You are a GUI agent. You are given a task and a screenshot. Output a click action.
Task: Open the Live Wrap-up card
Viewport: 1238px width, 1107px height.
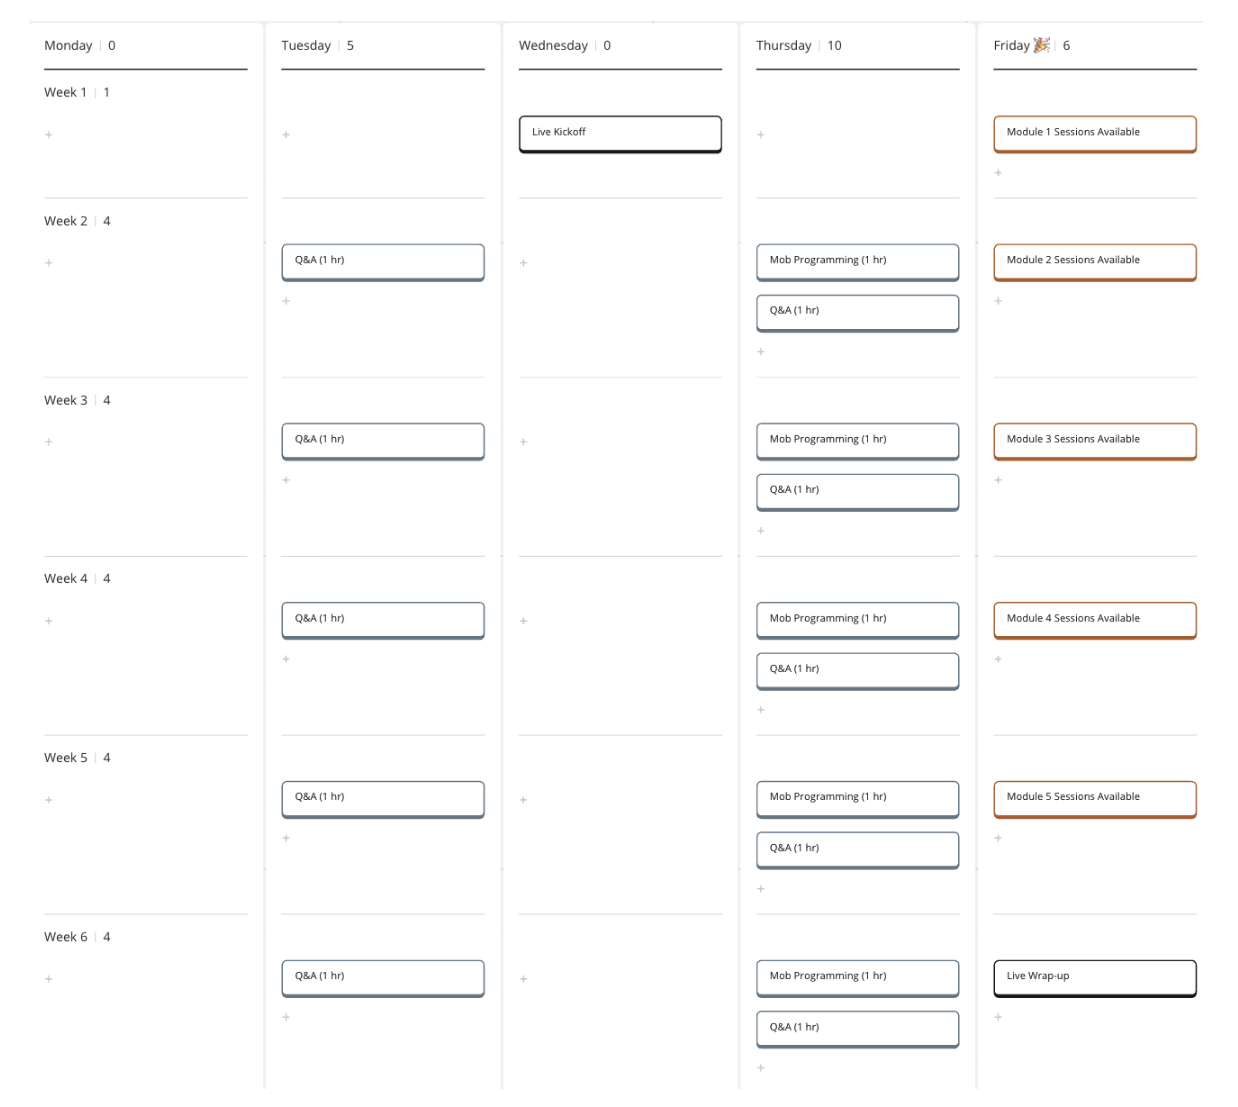pos(1095,978)
